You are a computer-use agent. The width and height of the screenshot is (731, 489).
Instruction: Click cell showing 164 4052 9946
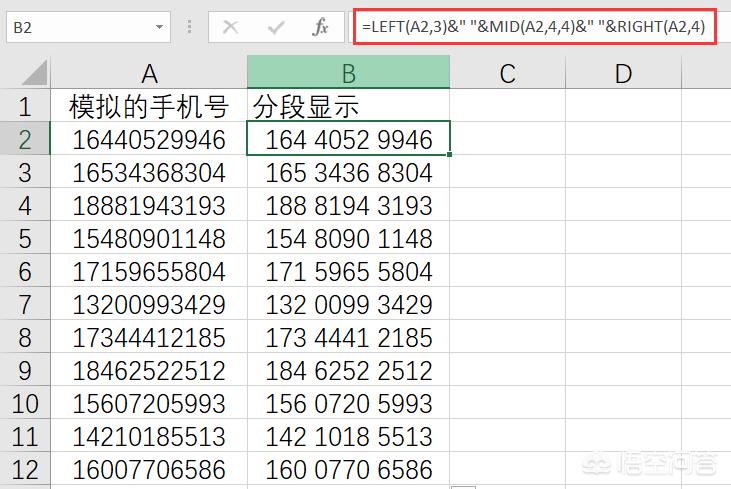pos(348,138)
